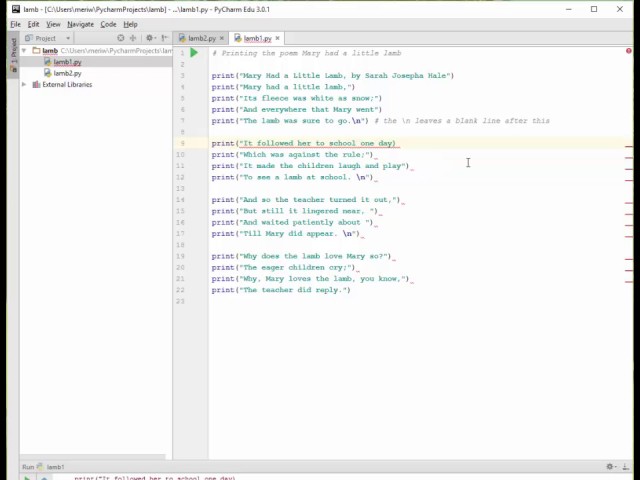Click the External Libraries icon
This screenshot has height=480, width=640.
36,84
